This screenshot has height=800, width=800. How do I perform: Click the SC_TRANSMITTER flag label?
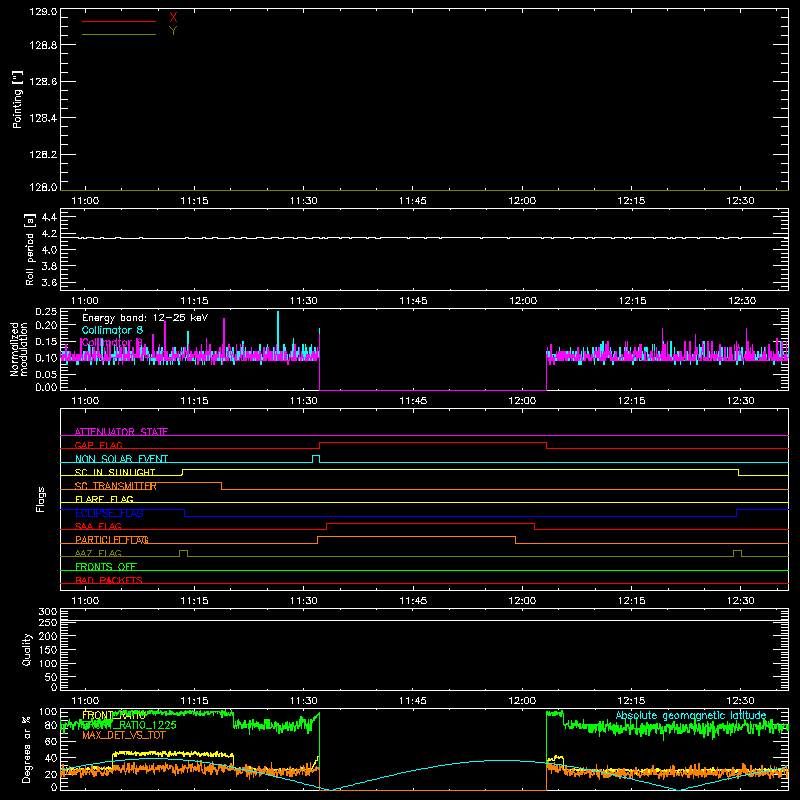pos(116,486)
